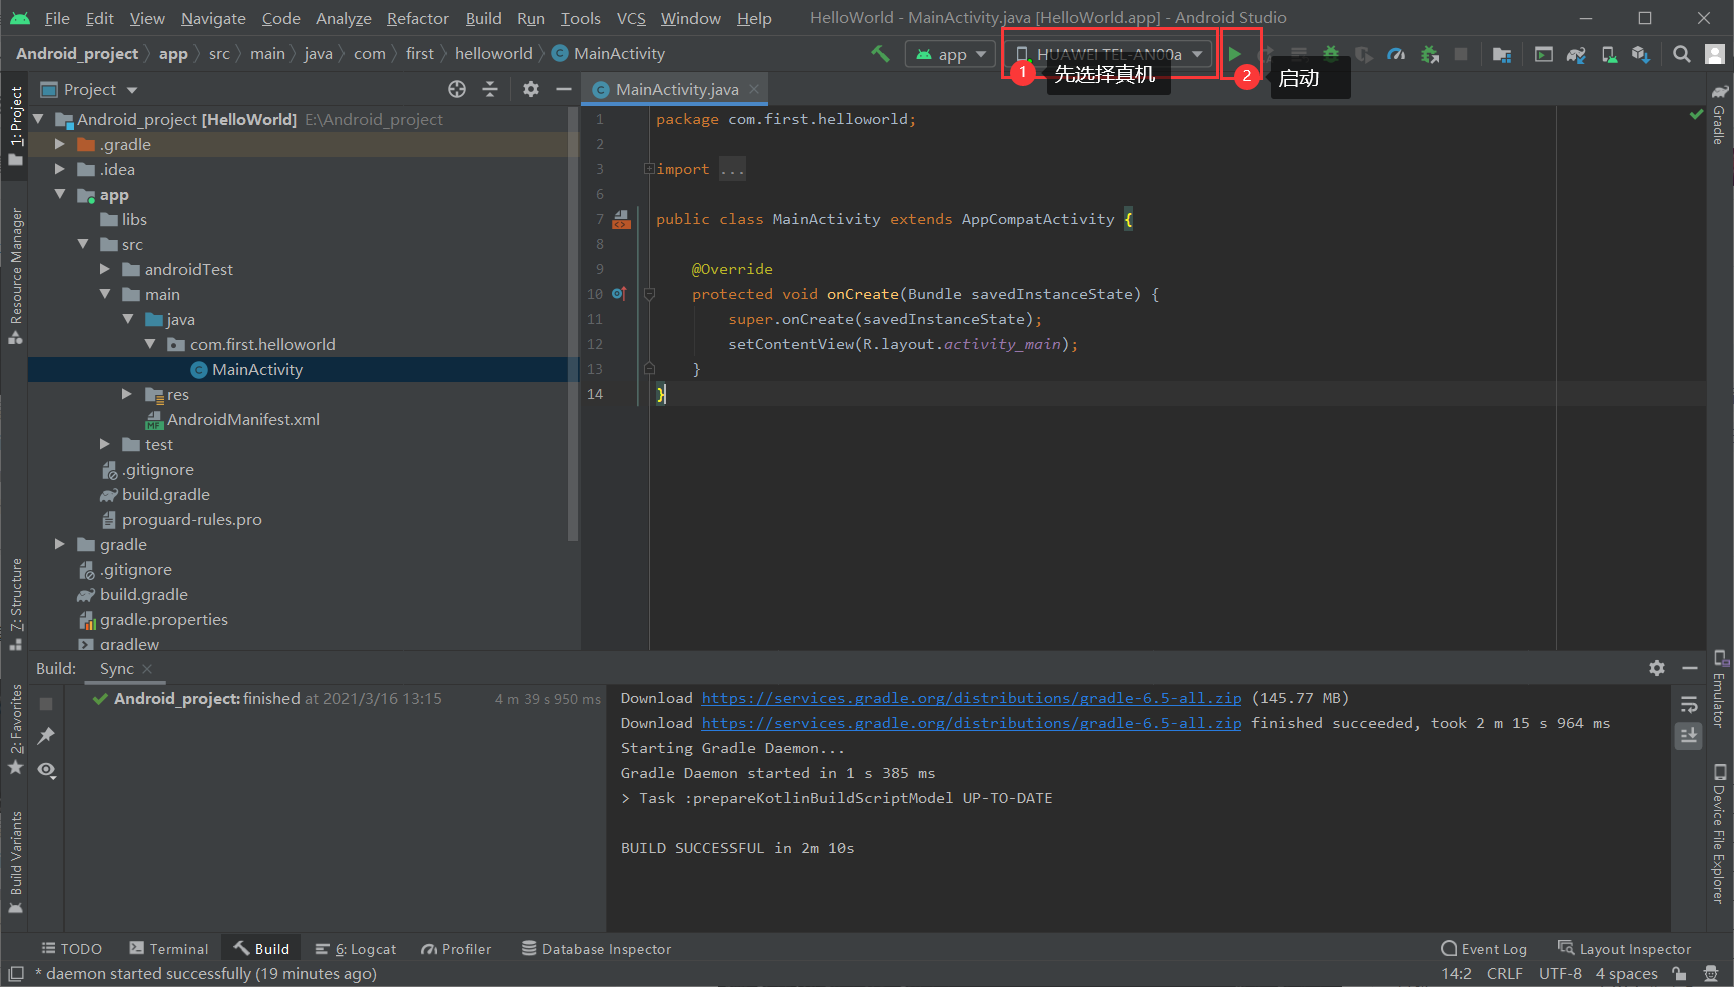Click Select Opened File target icon in Project panel

(x=457, y=89)
